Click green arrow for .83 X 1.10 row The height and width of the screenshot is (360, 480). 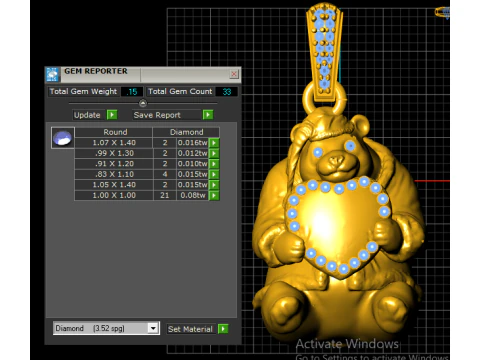tap(214, 174)
